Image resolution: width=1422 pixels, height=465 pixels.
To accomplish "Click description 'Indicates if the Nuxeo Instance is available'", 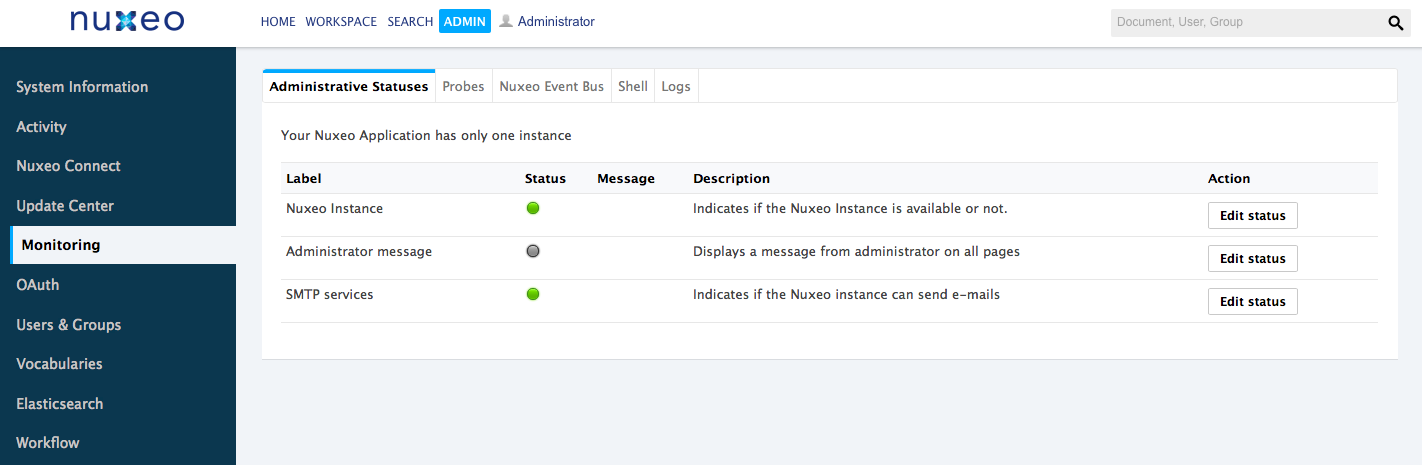I will click(x=850, y=209).
